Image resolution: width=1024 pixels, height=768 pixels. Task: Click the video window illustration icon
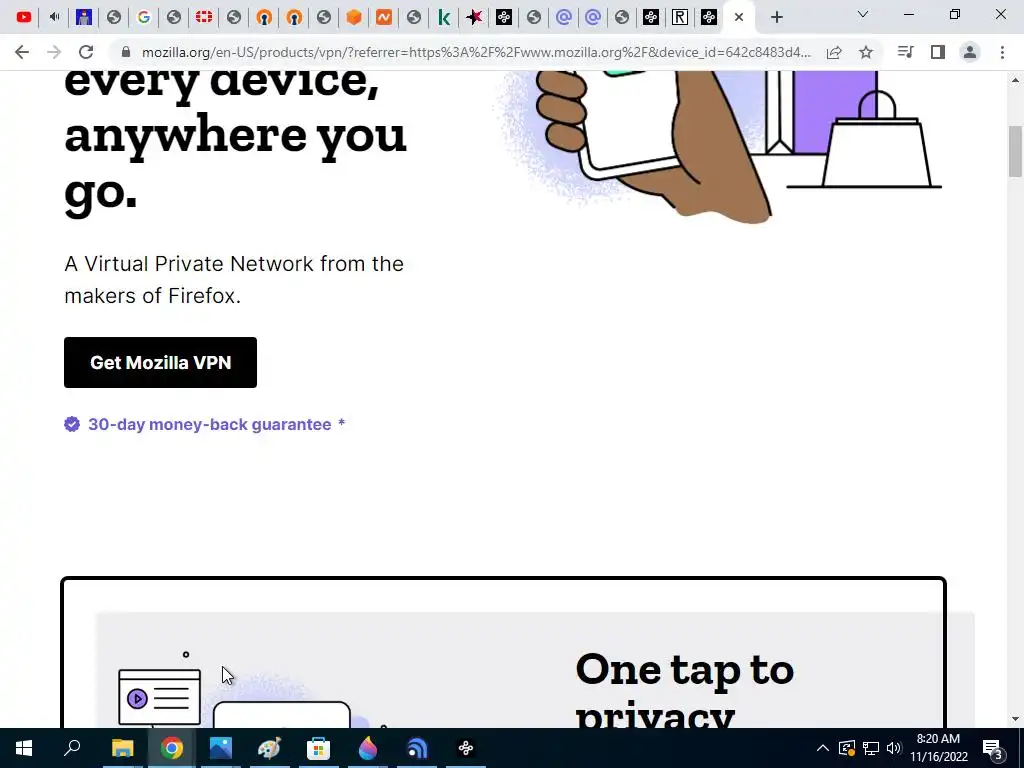(x=159, y=697)
